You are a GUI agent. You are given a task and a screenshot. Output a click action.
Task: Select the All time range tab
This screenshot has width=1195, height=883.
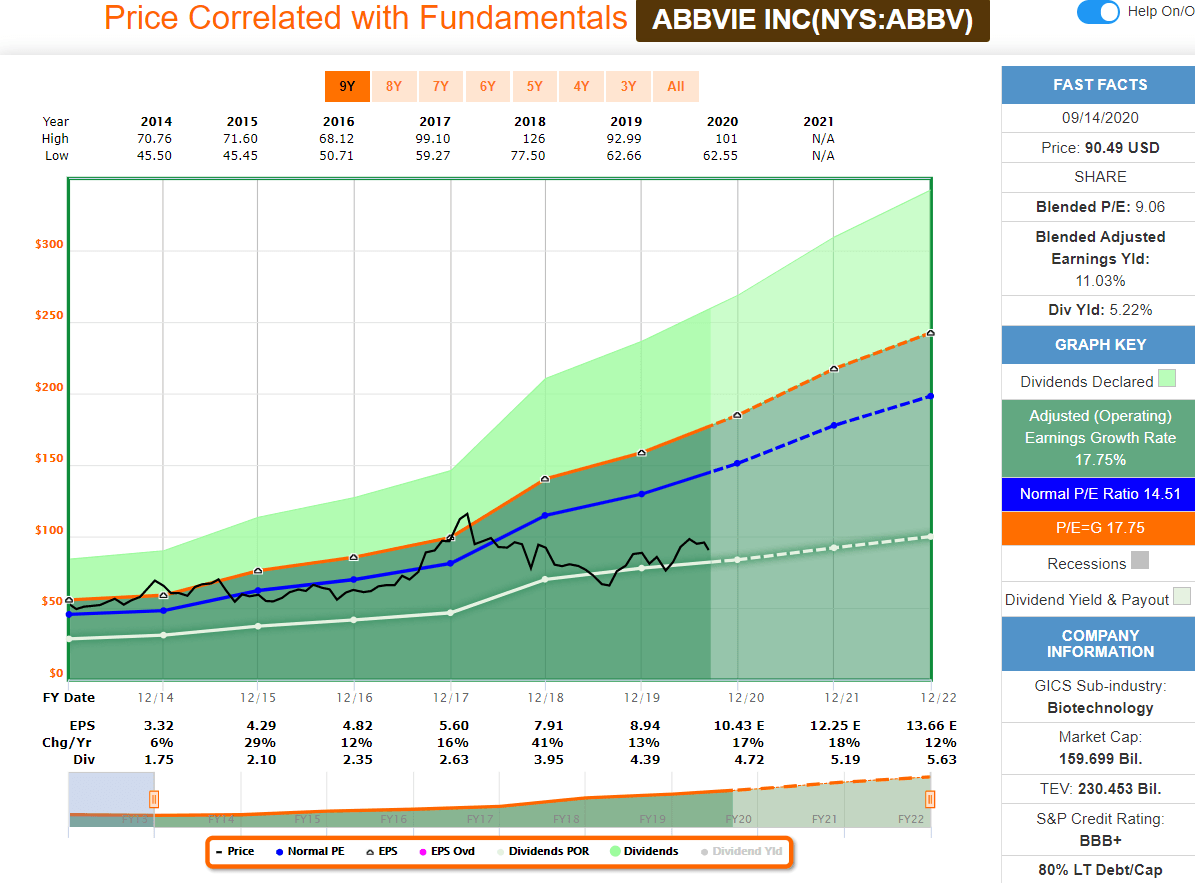(675, 86)
